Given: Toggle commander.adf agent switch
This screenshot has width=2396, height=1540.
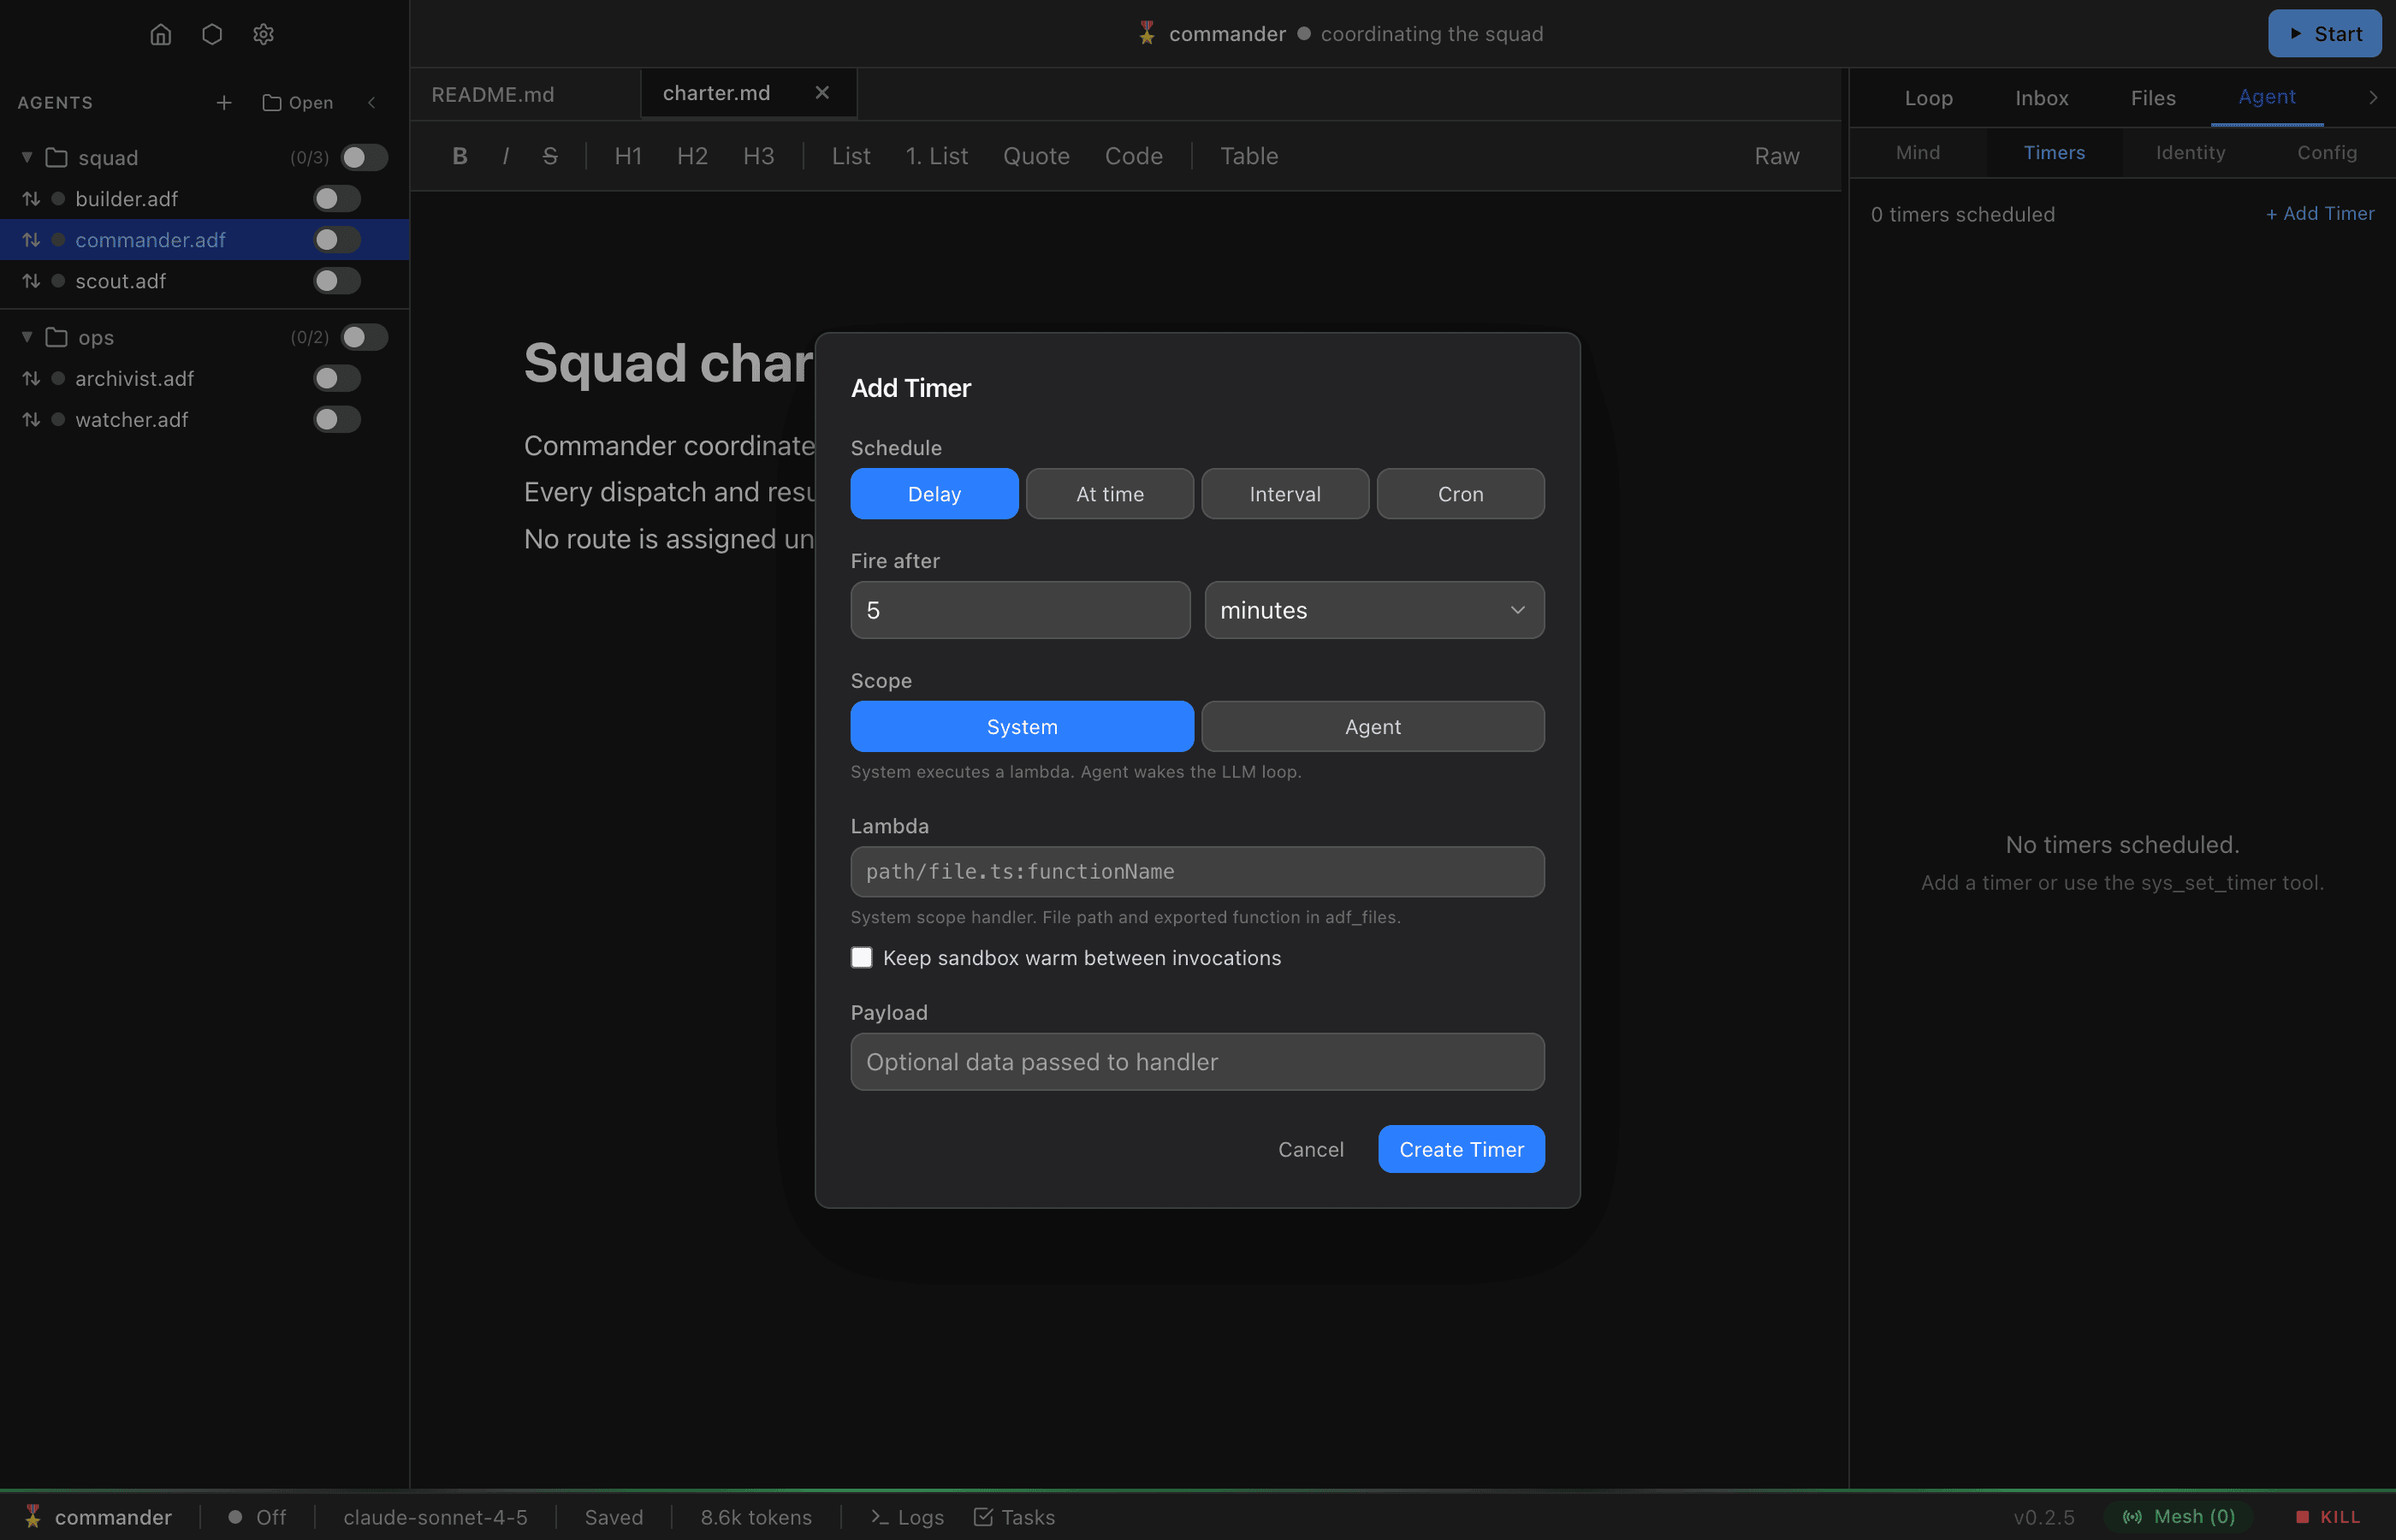Looking at the screenshot, I should 337,240.
